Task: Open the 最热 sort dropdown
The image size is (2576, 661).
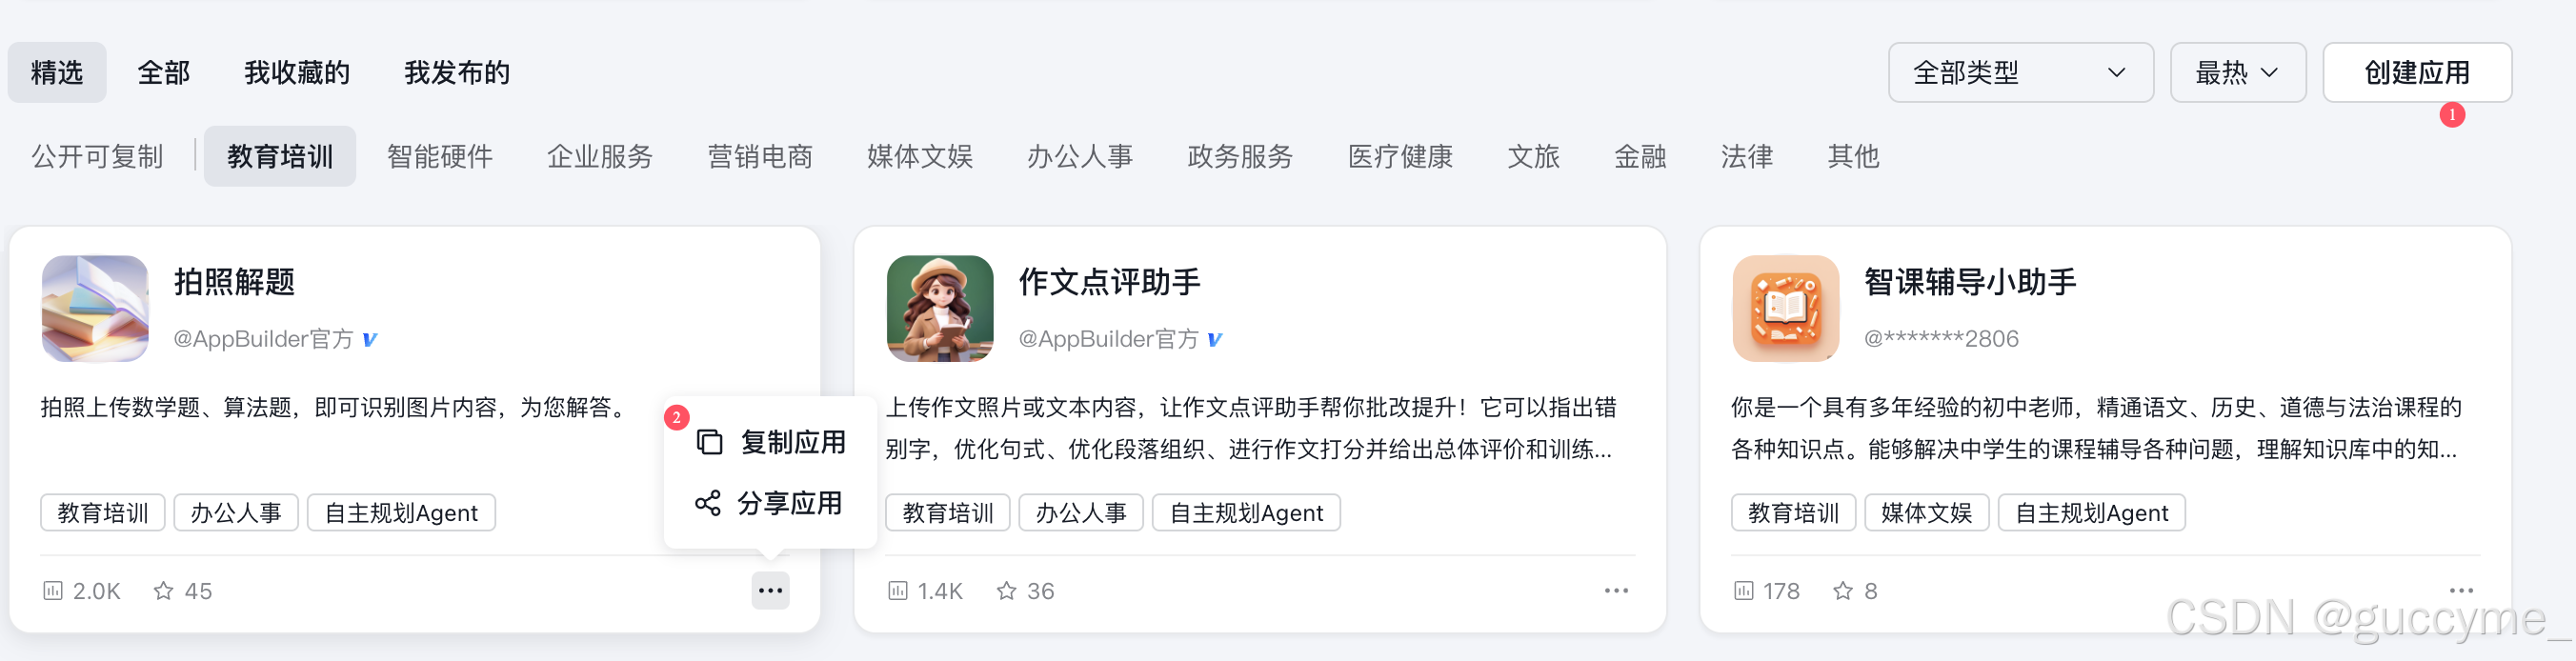Action: tap(2237, 72)
